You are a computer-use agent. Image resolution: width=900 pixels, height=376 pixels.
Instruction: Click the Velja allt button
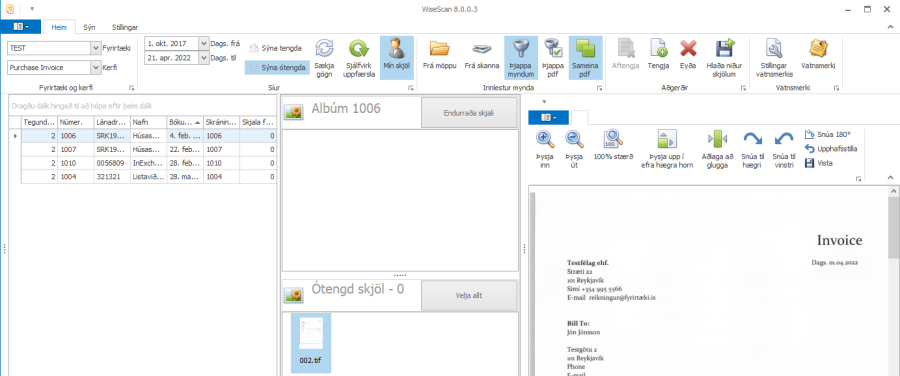(469, 296)
